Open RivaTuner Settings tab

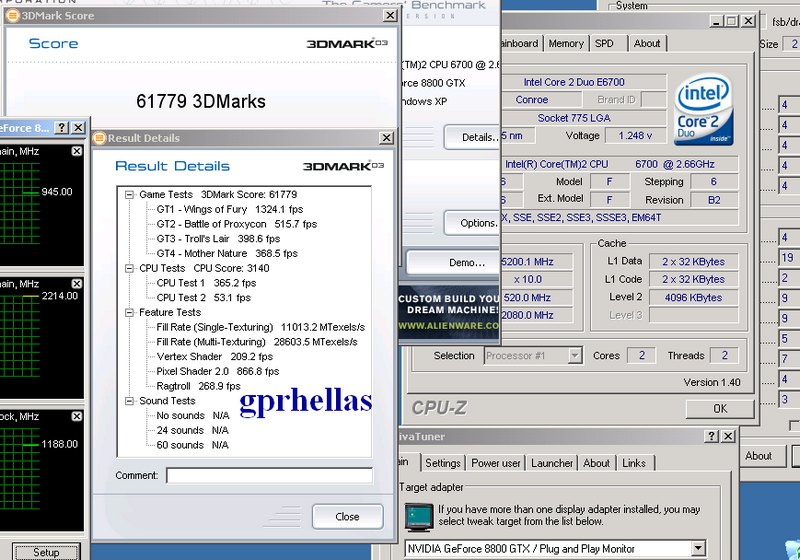tap(442, 463)
